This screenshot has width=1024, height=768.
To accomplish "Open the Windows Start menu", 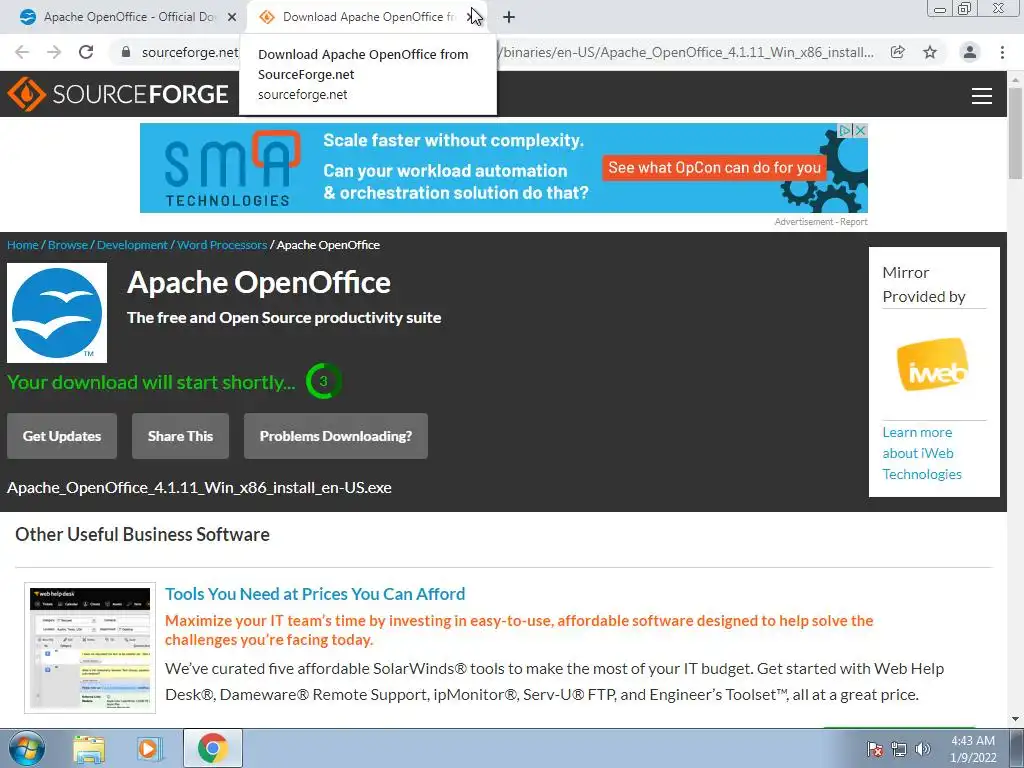I will tap(27, 748).
